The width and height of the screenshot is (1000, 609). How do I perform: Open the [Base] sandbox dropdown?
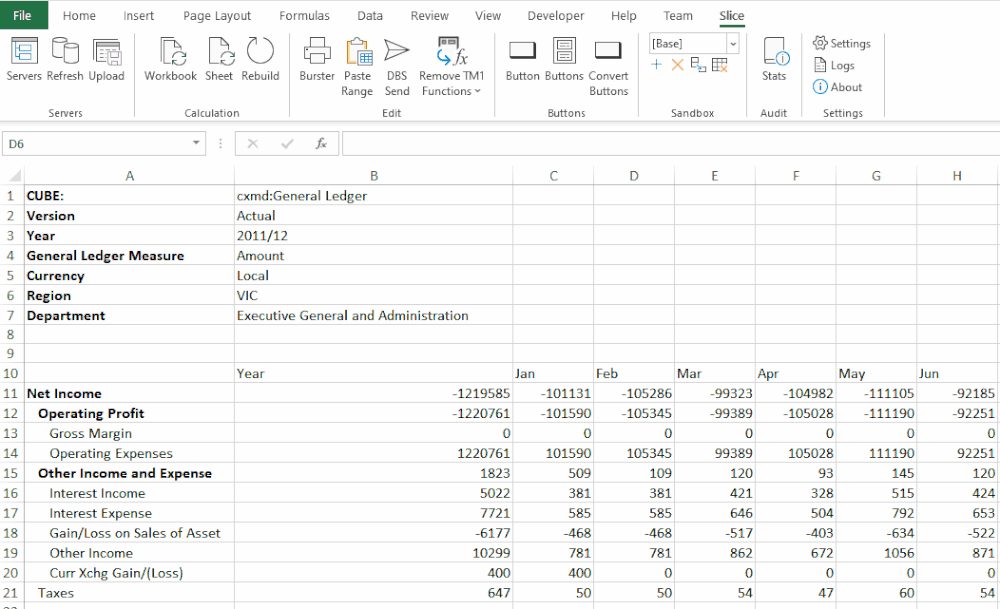pos(732,44)
